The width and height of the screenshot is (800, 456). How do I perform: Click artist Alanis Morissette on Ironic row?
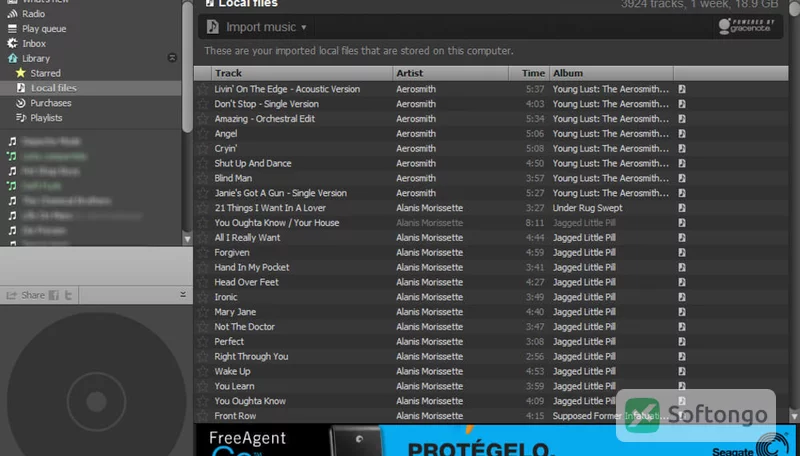(429, 297)
